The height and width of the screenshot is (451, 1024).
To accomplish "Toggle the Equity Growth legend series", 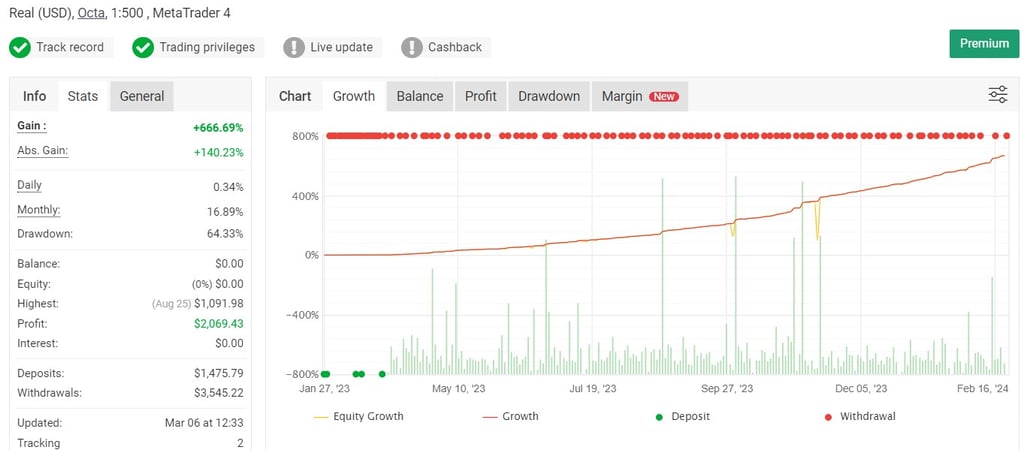I will click(x=359, y=416).
